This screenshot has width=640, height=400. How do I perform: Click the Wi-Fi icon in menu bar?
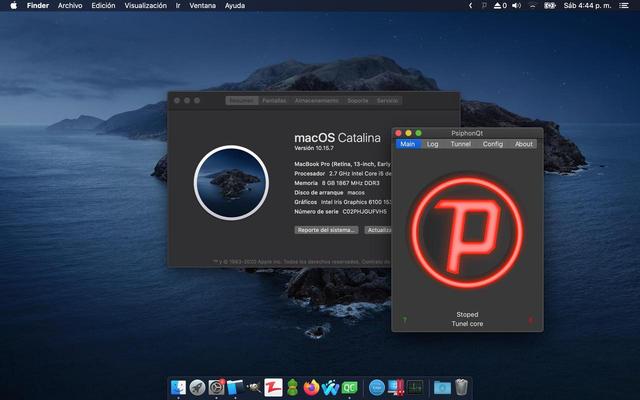coord(532,5)
